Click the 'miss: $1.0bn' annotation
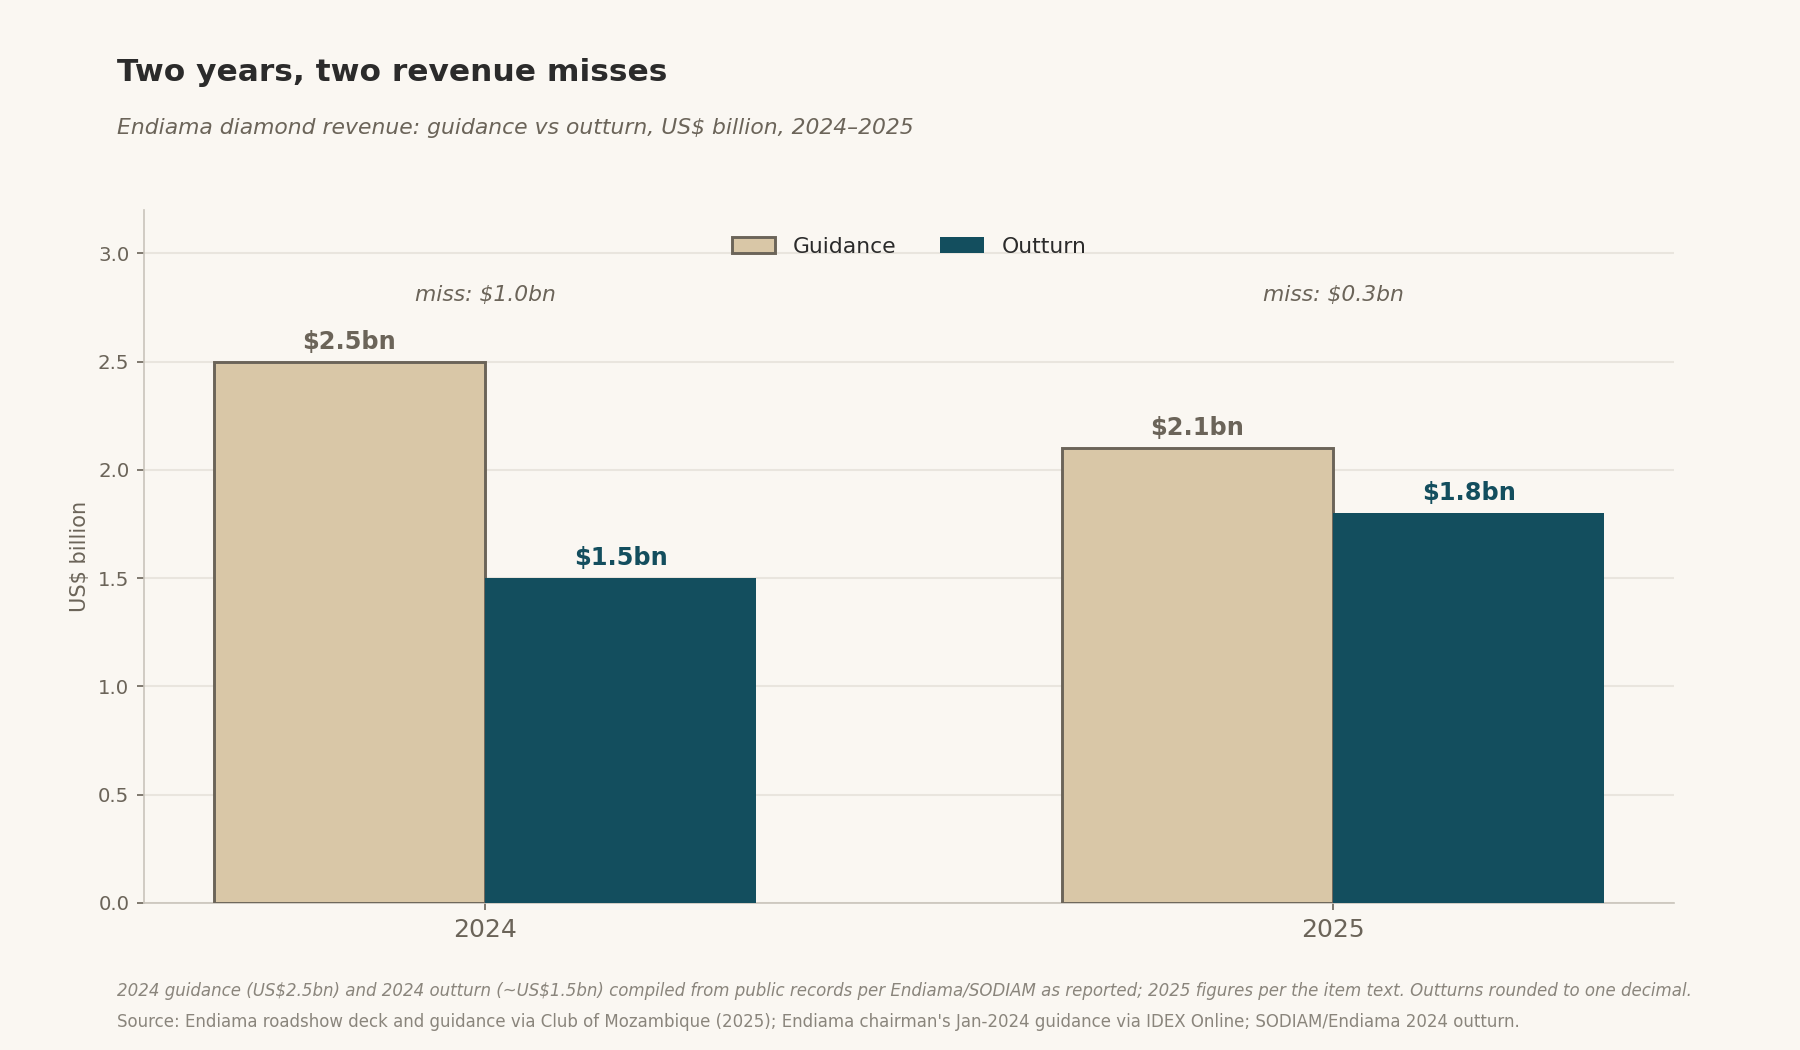The image size is (1800, 1050). tap(485, 294)
